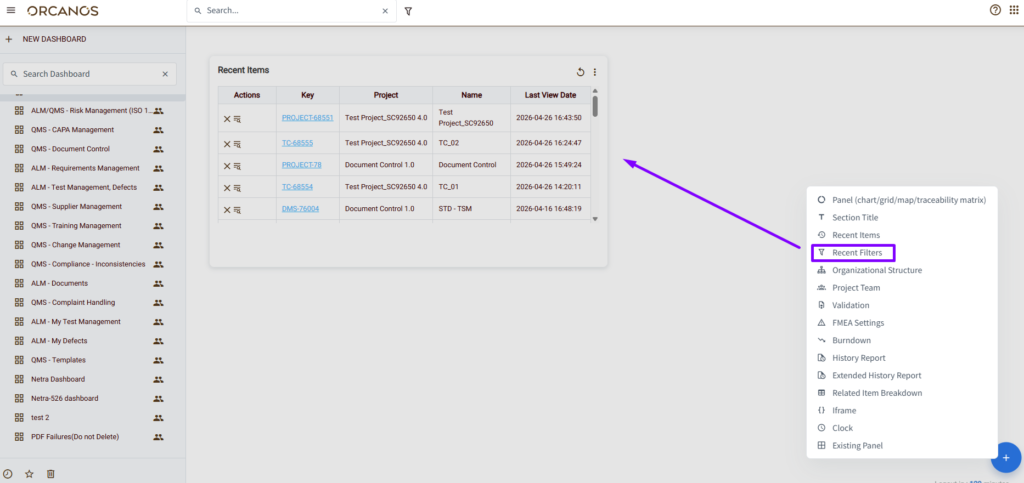Choose Burndown in the widget menu
The height and width of the screenshot is (483, 1024).
(851, 340)
